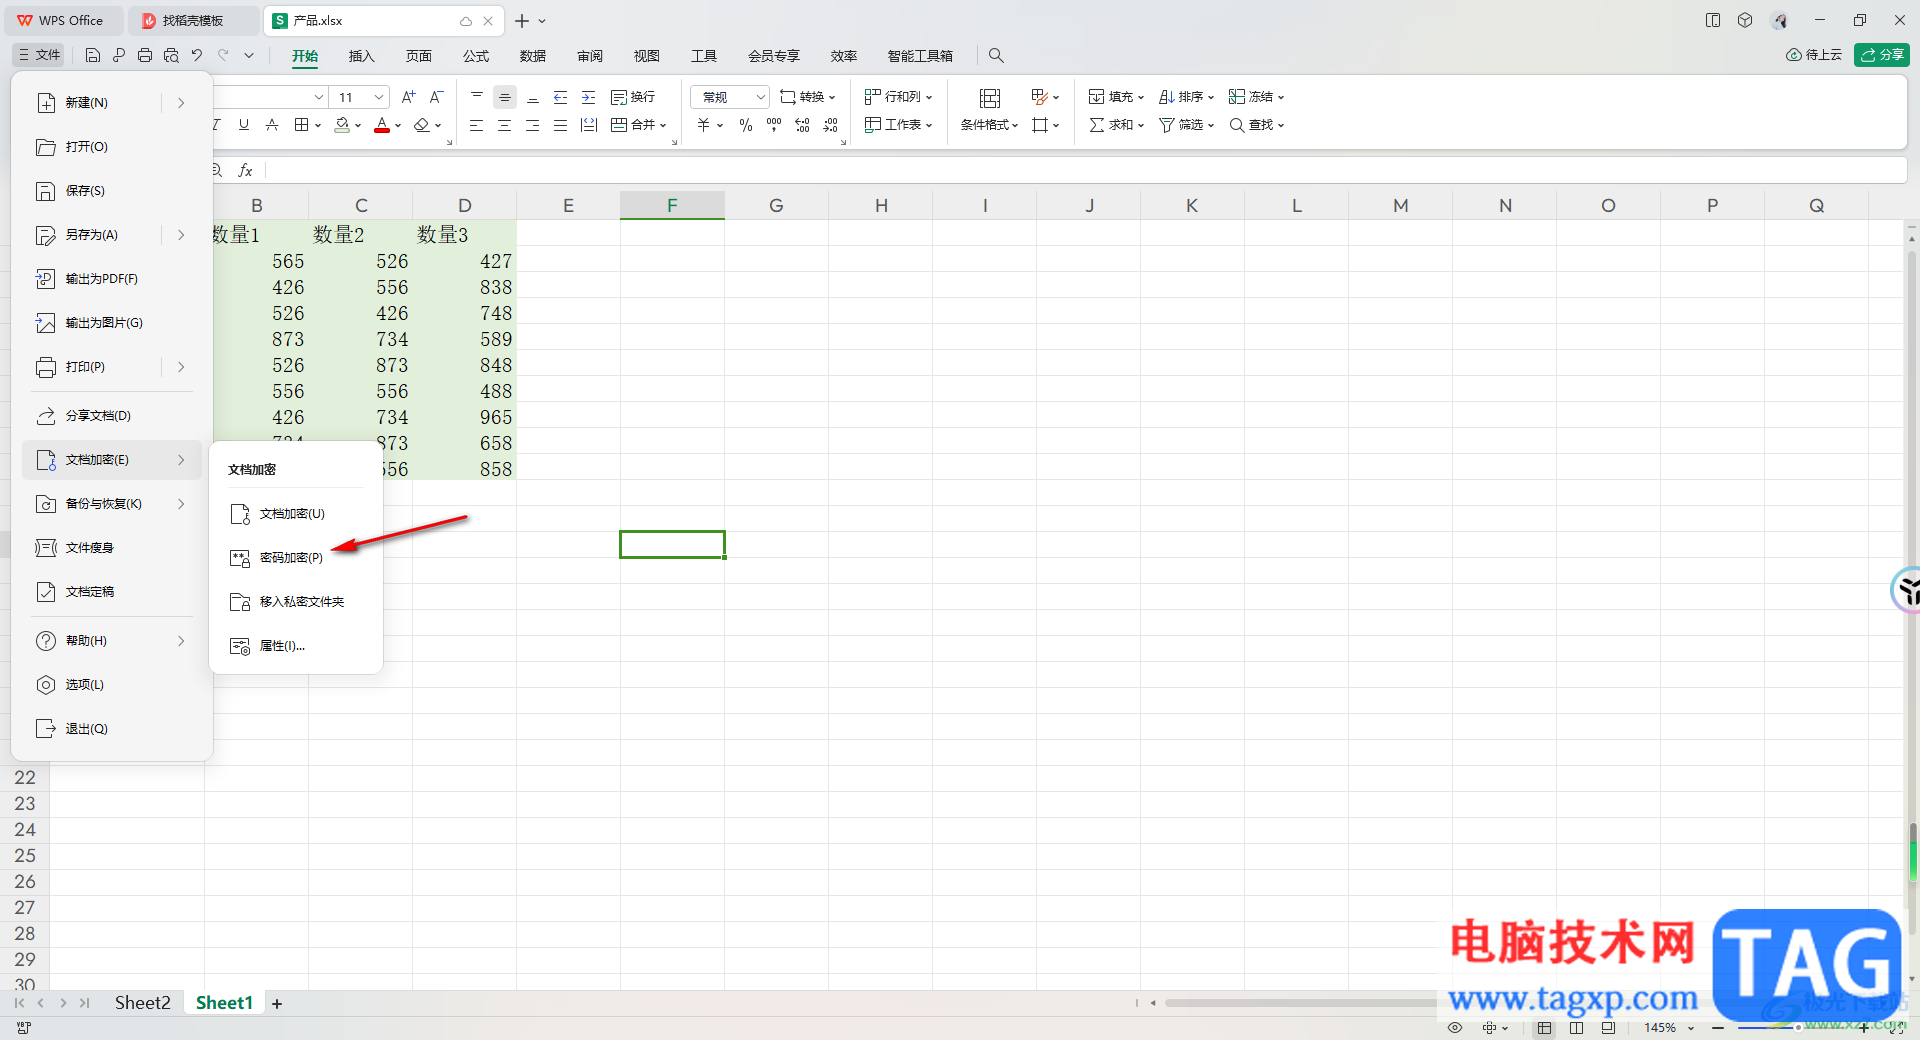This screenshot has width=1920, height=1040.
Task: Open the 求和 sum dropdown
Action: pyautogui.click(x=1117, y=125)
